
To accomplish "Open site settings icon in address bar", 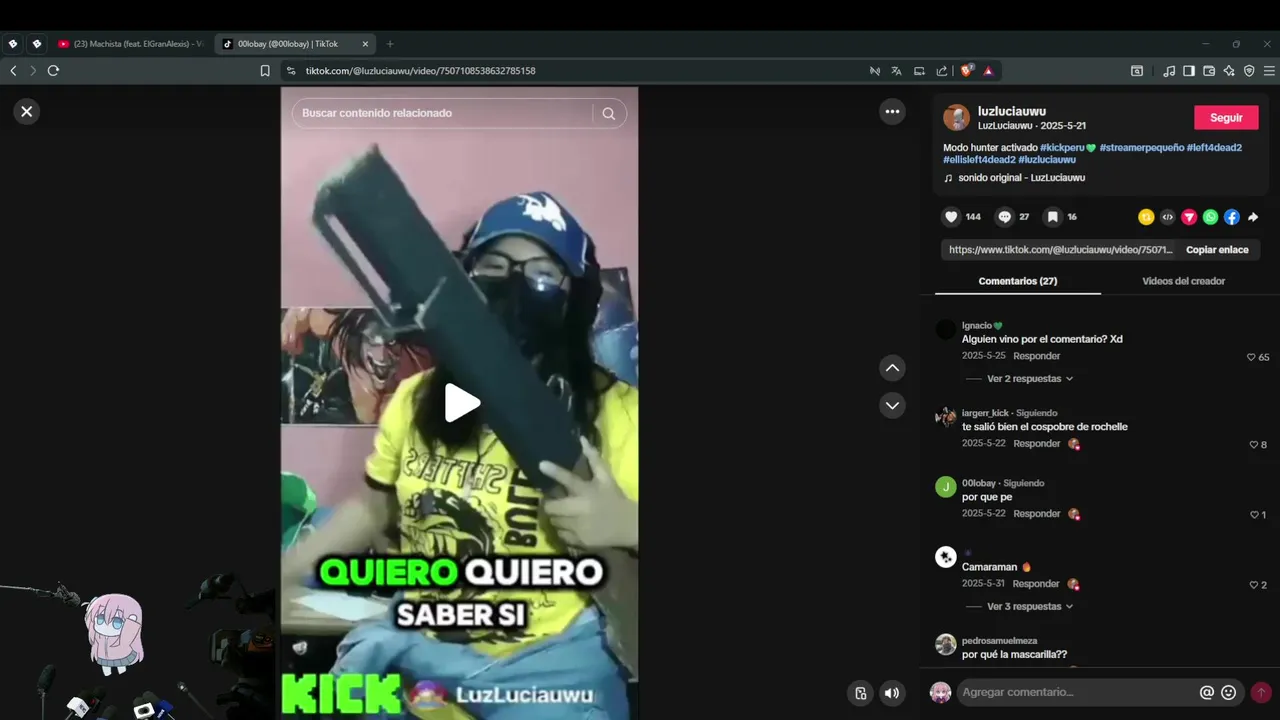I will [291, 71].
